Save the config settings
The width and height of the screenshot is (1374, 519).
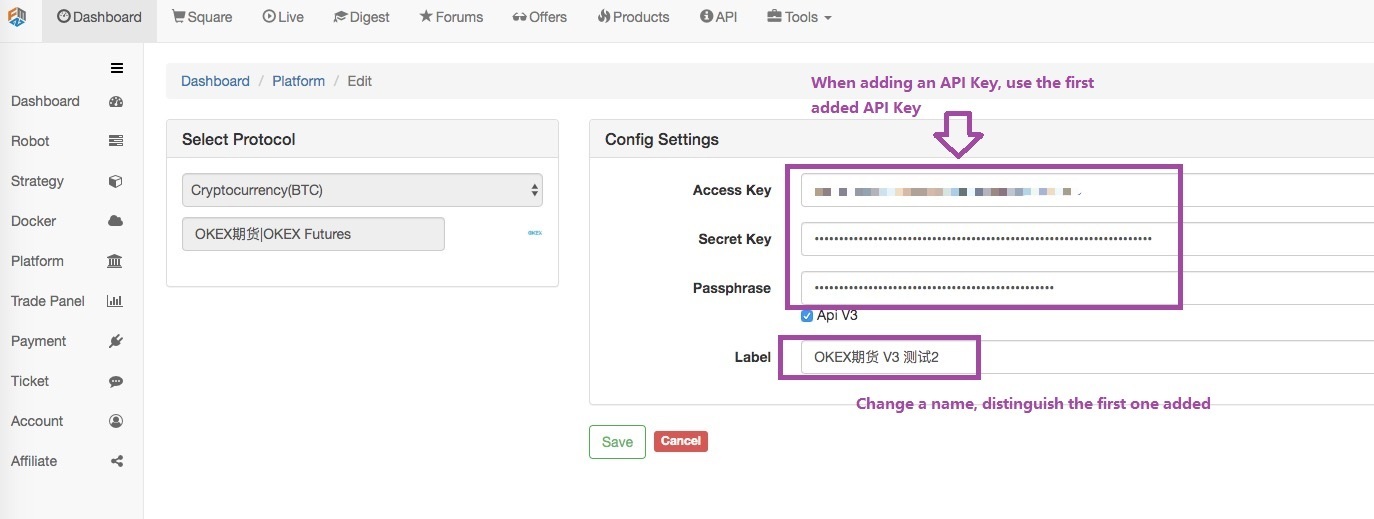click(x=617, y=442)
